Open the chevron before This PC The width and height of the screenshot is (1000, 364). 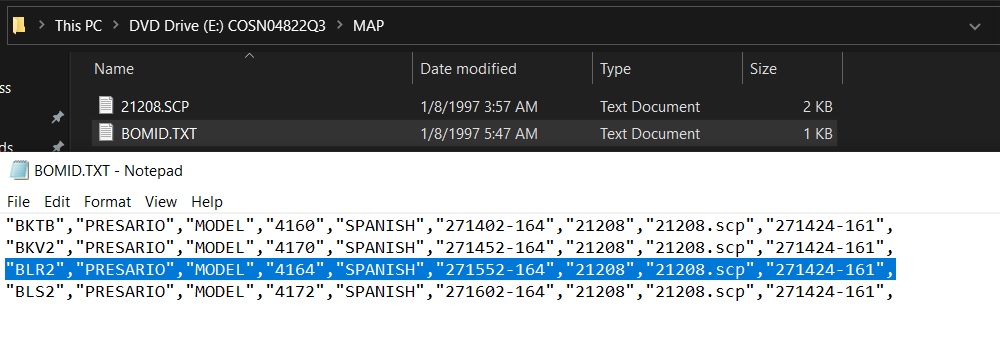click(x=41, y=25)
